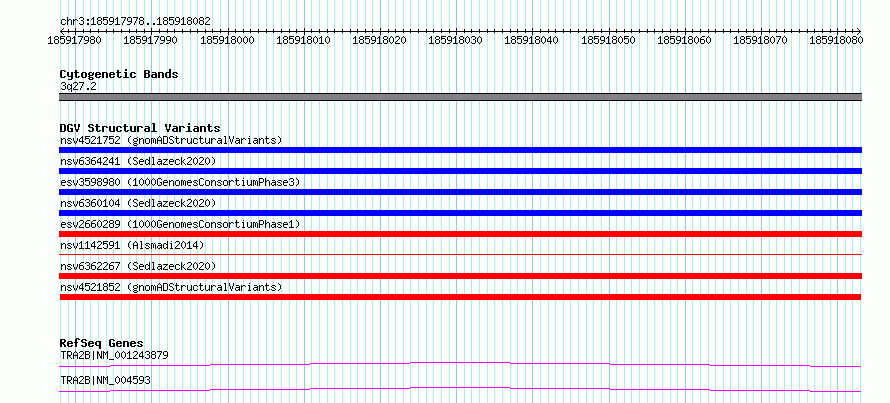This screenshot has width=890, height=403.
Task: Click ruler tick label 185917980
Action: (x=74, y=40)
